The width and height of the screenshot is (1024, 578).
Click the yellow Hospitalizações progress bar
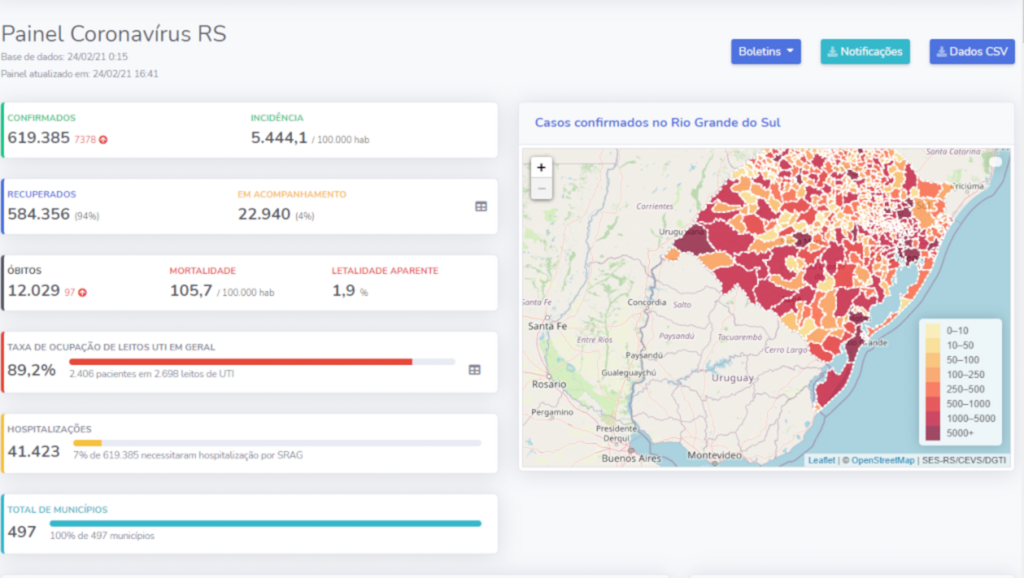tap(87, 443)
